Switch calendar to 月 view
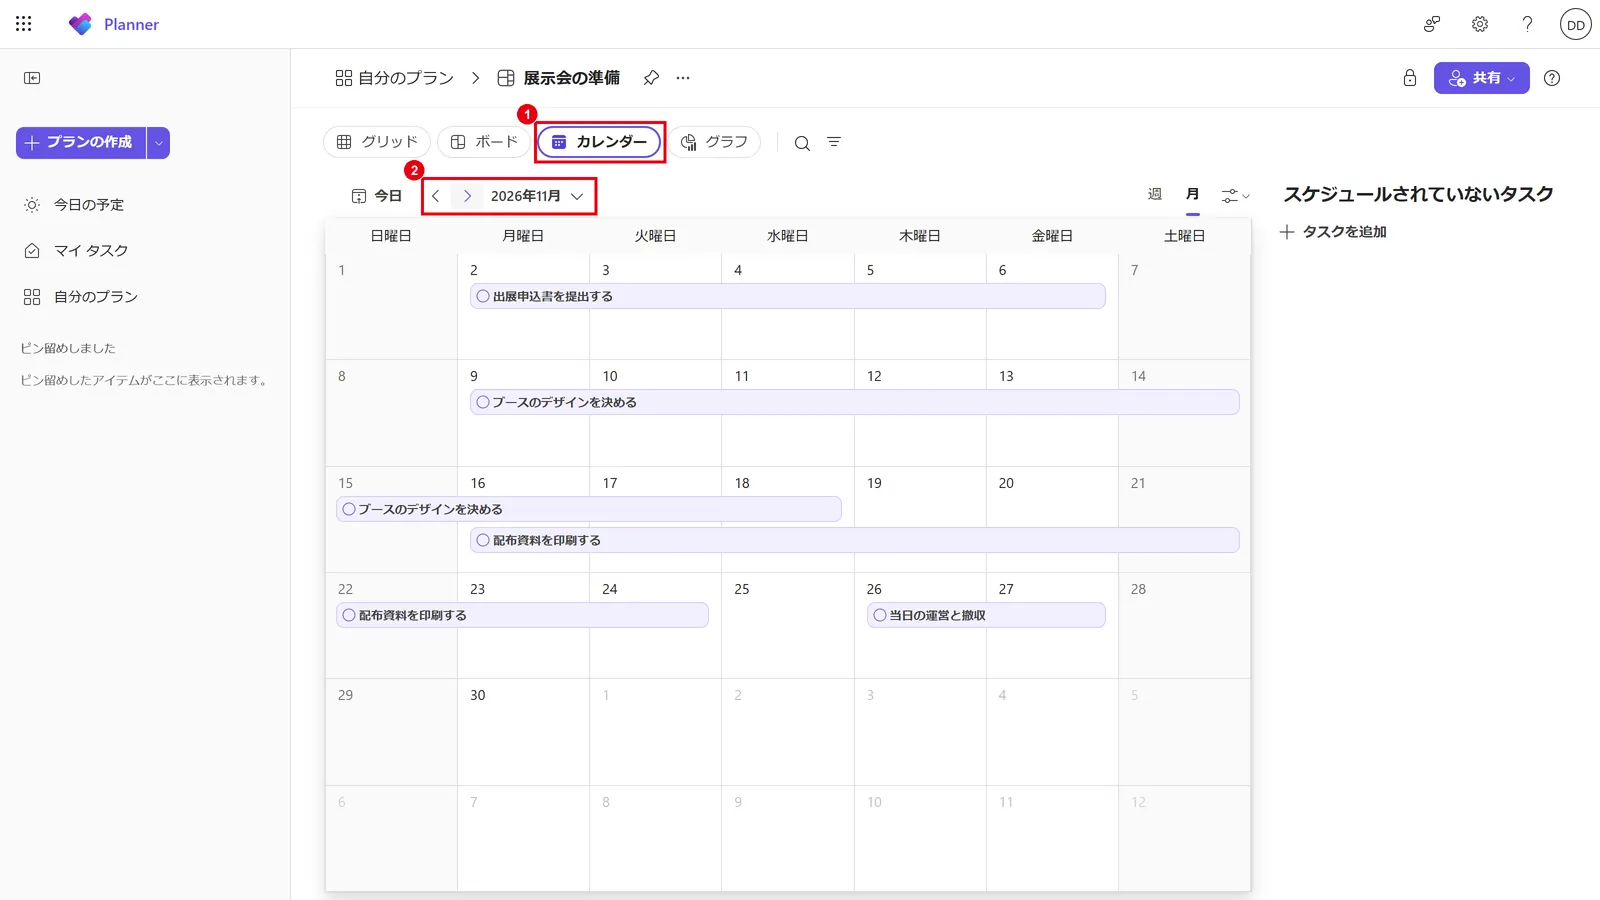This screenshot has width=1600, height=900. click(x=1192, y=194)
